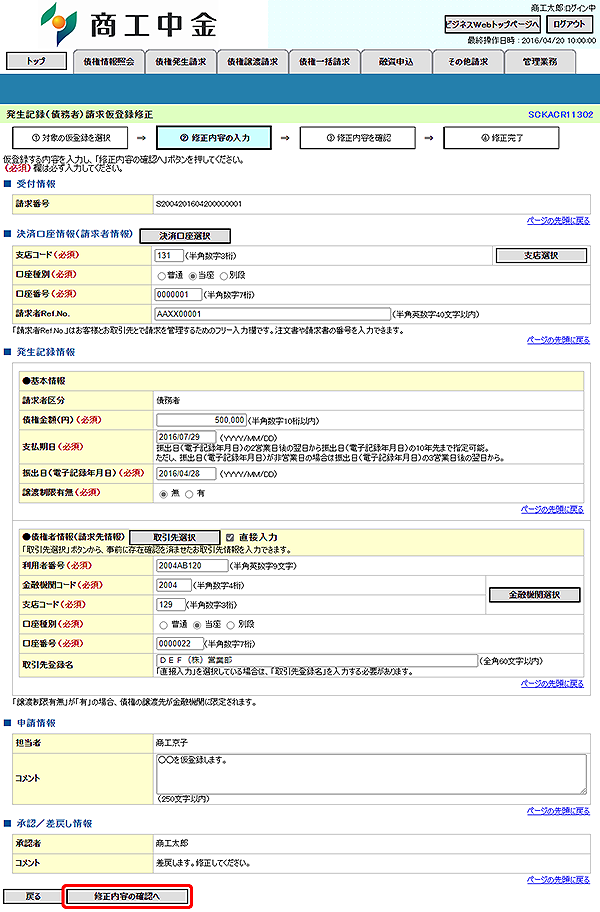
Task: Click the 金融機関選択 button
Action: coord(535,595)
